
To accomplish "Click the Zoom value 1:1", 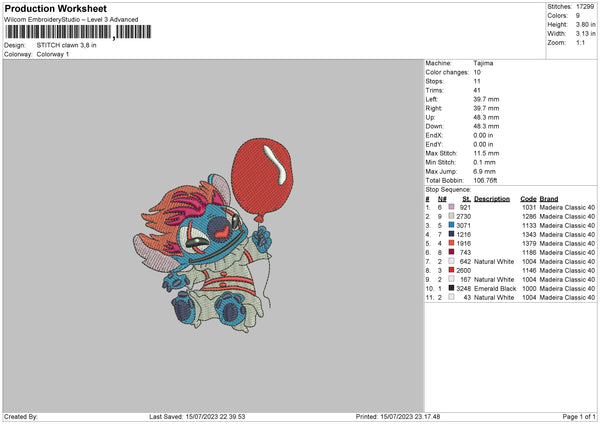I will pyautogui.click(x=580, y=43).
